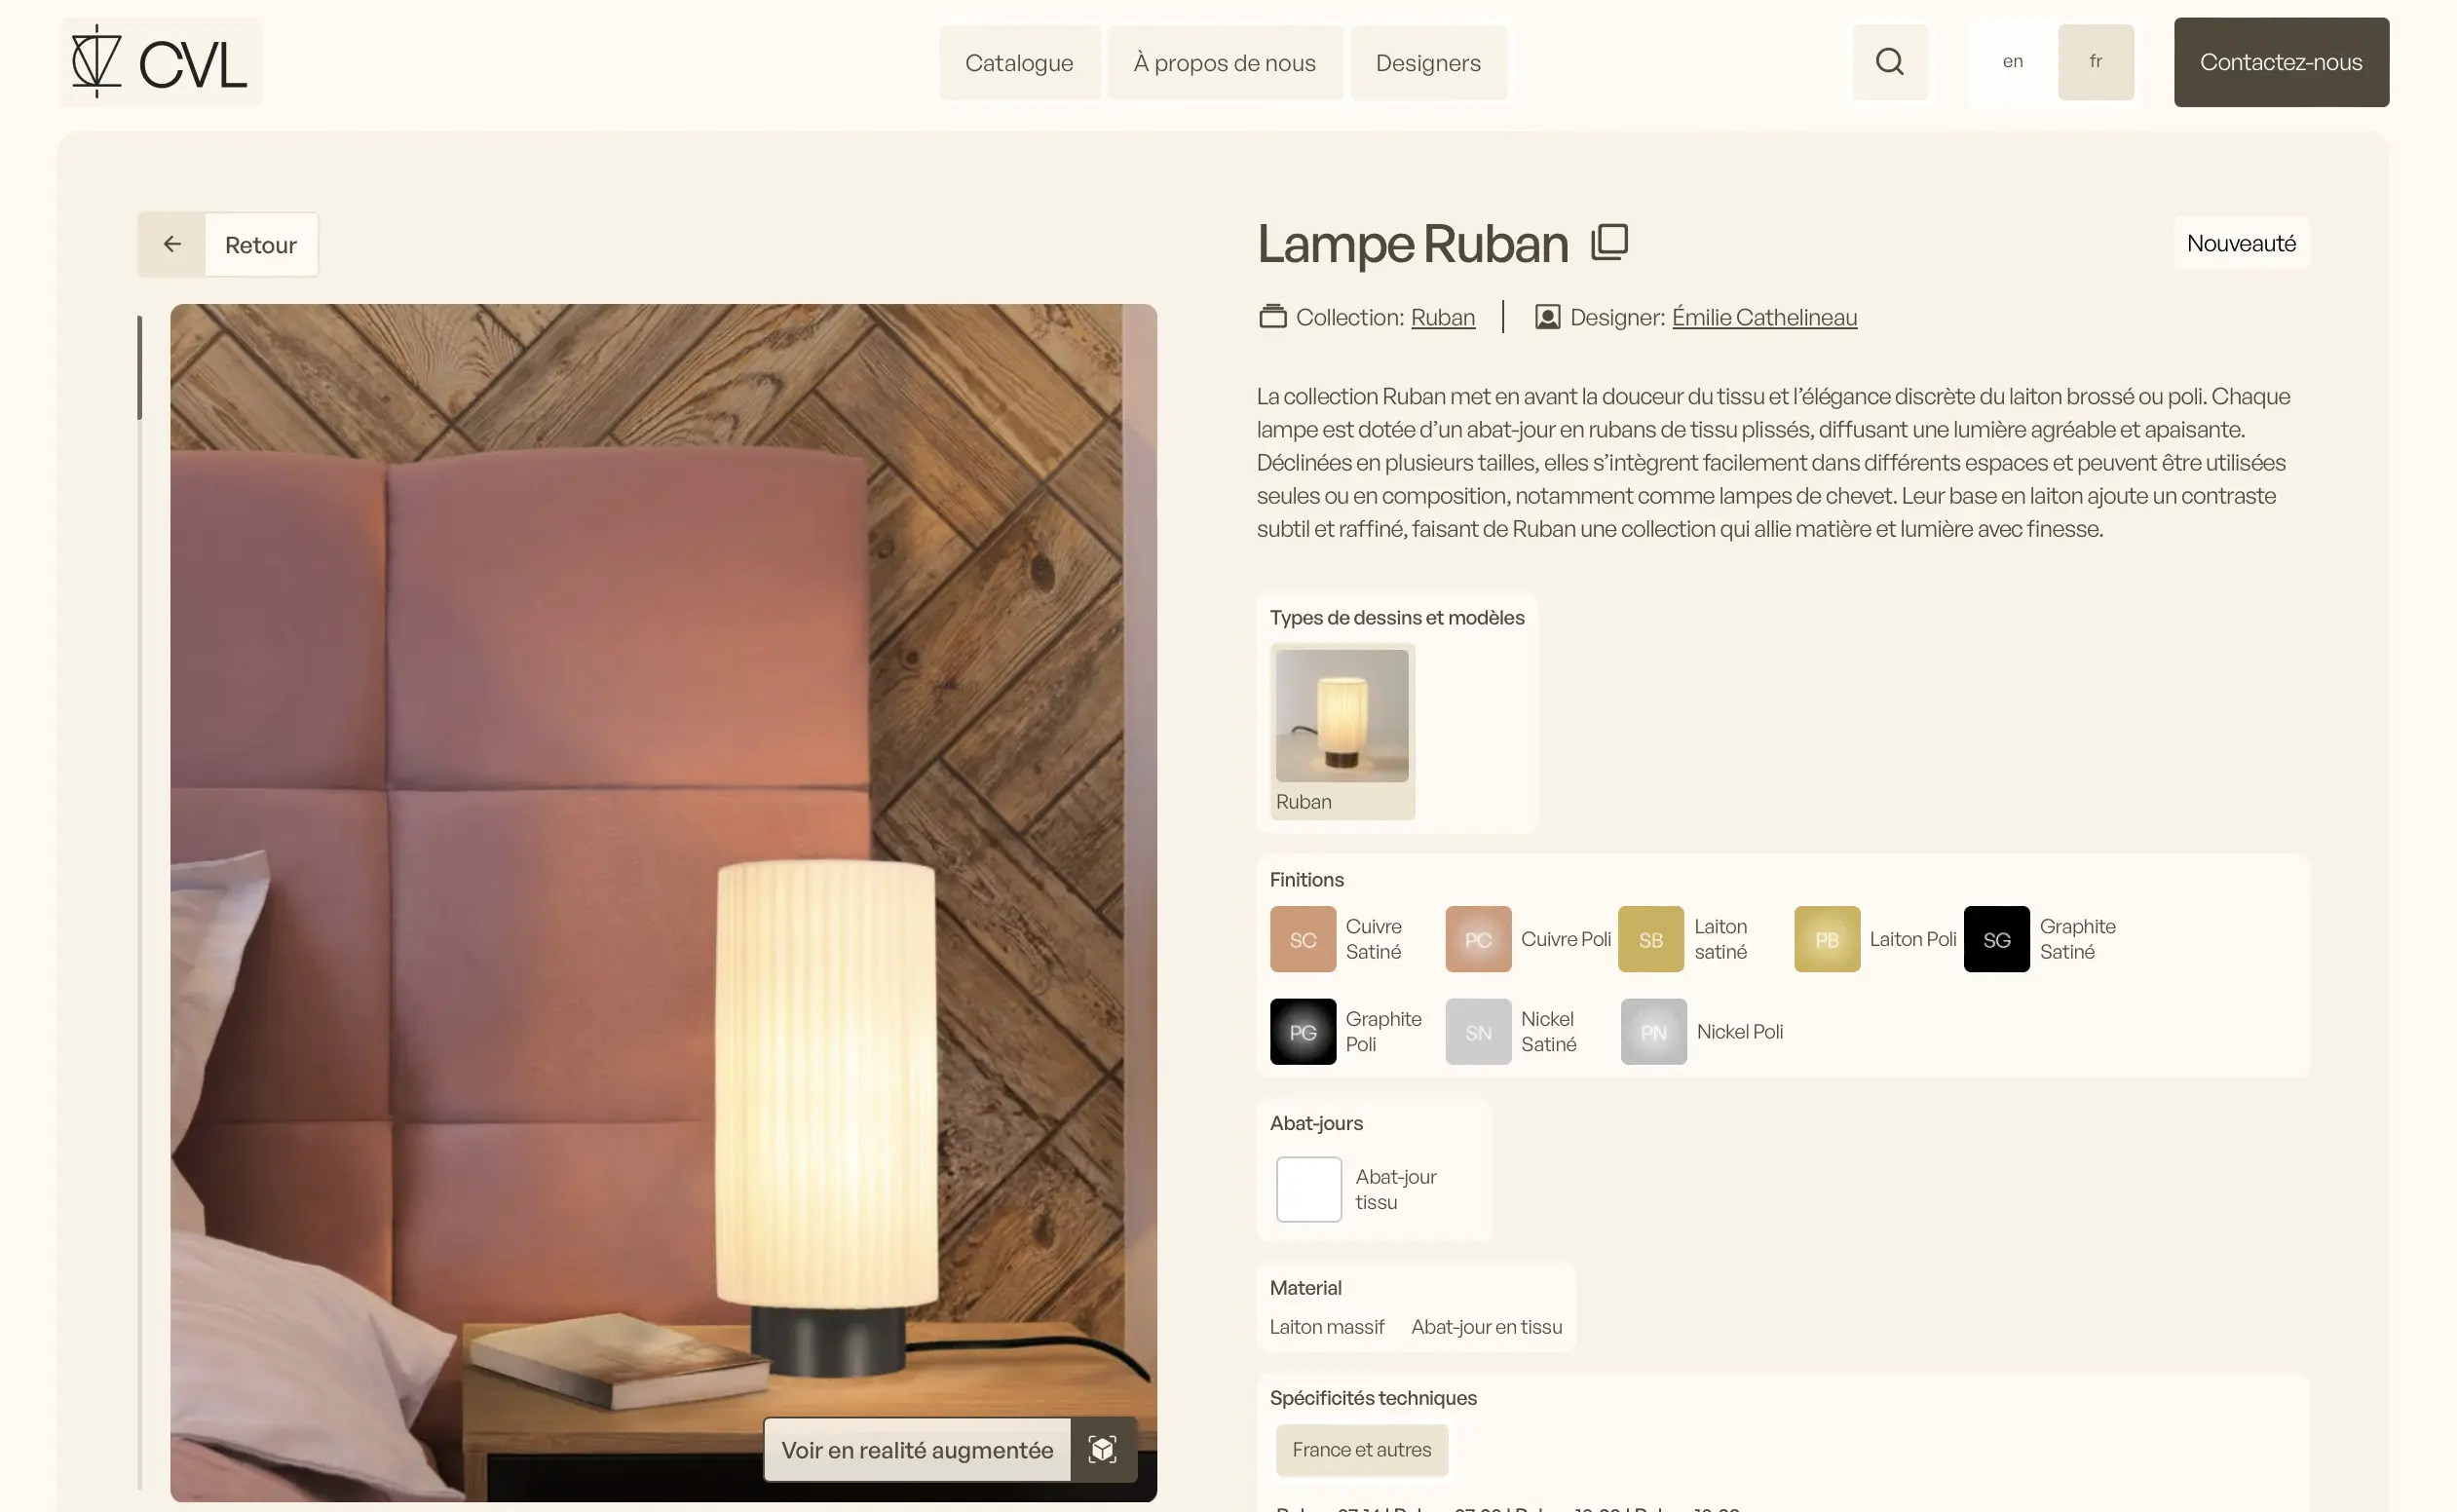The height and width of the screenshot is (1512, 2457).
Task: Open the Catalogue menu
Action: [x=1019, y=62]
